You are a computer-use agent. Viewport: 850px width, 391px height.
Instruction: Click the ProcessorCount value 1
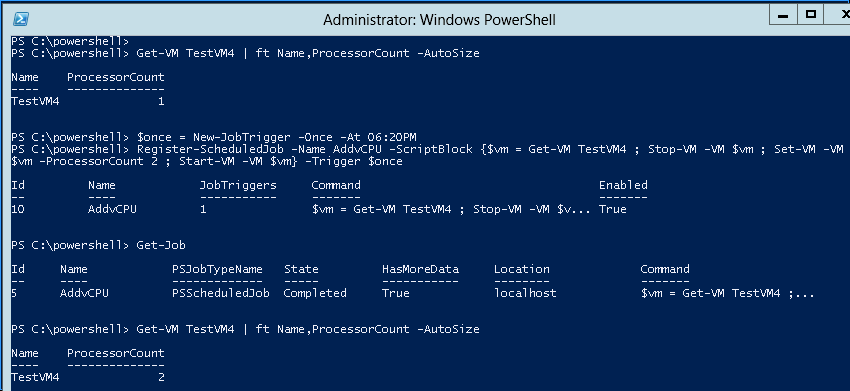click(x=162, y=101)
